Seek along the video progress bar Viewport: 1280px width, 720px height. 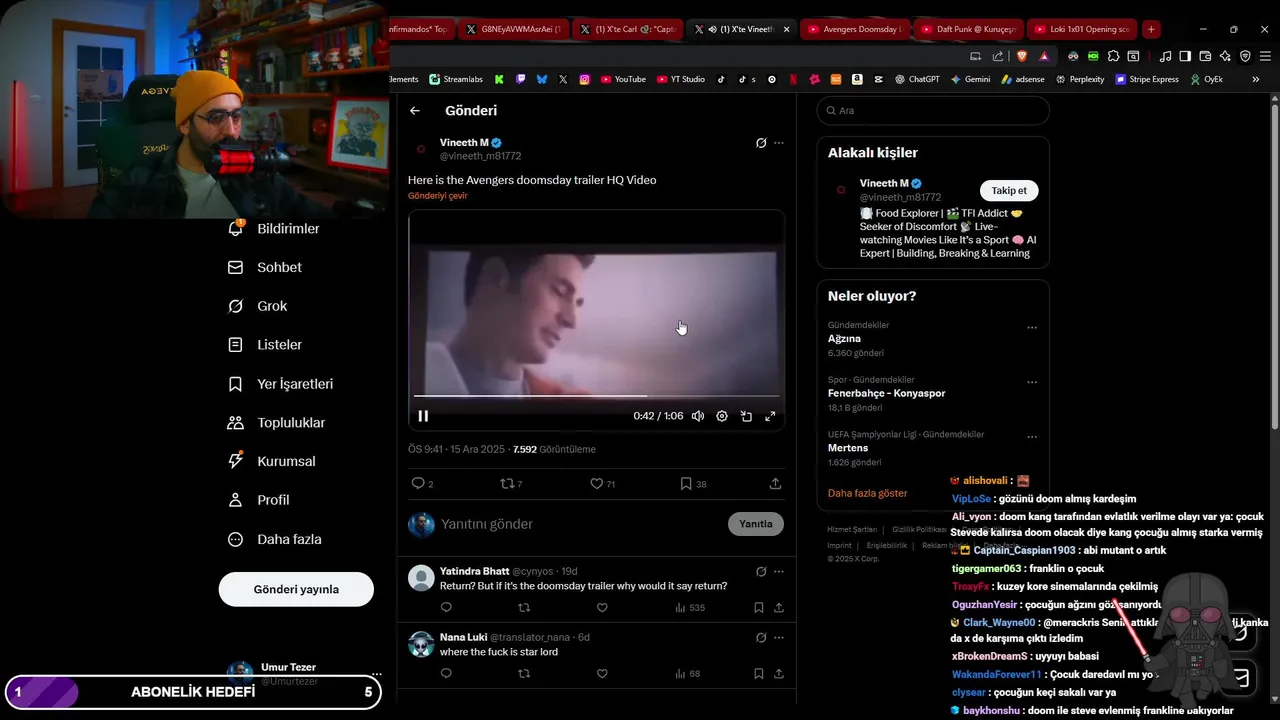coord(596,396)
